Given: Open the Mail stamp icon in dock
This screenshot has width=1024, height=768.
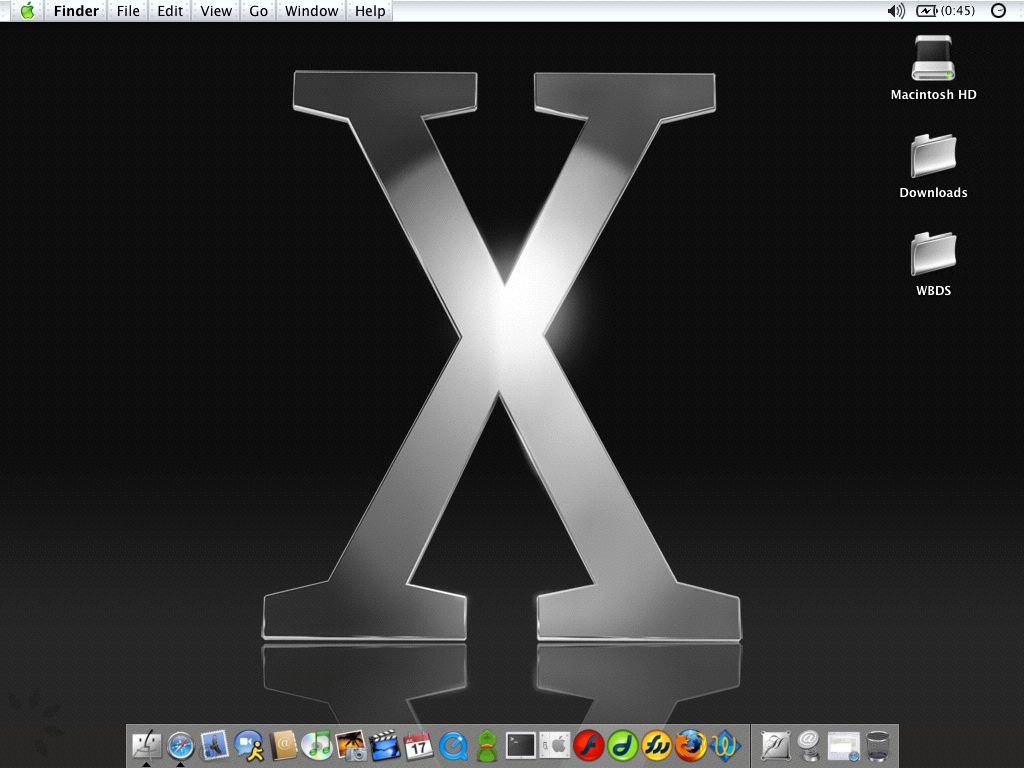Looking at the screenshot, I should 215,745.
